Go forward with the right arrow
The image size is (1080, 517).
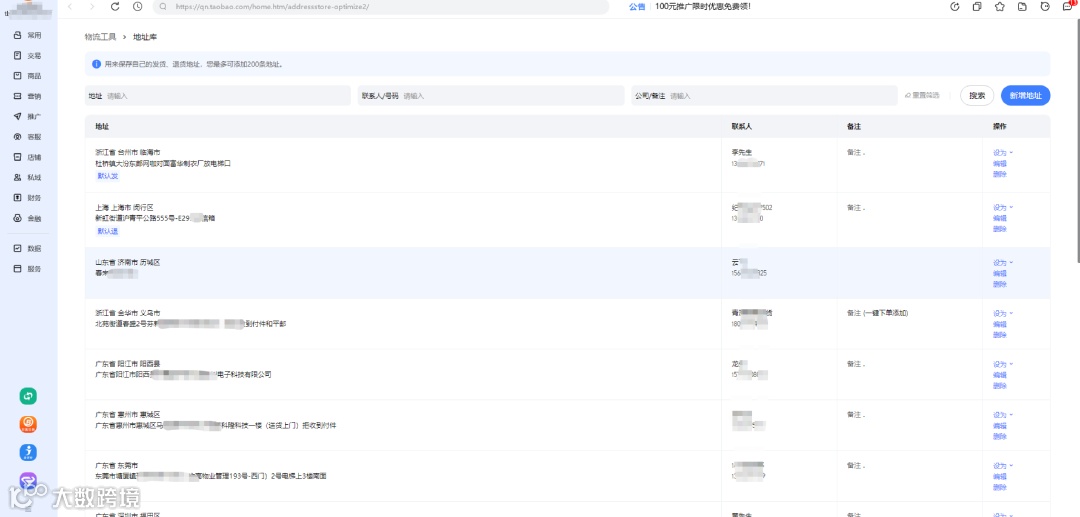point(92,6)
